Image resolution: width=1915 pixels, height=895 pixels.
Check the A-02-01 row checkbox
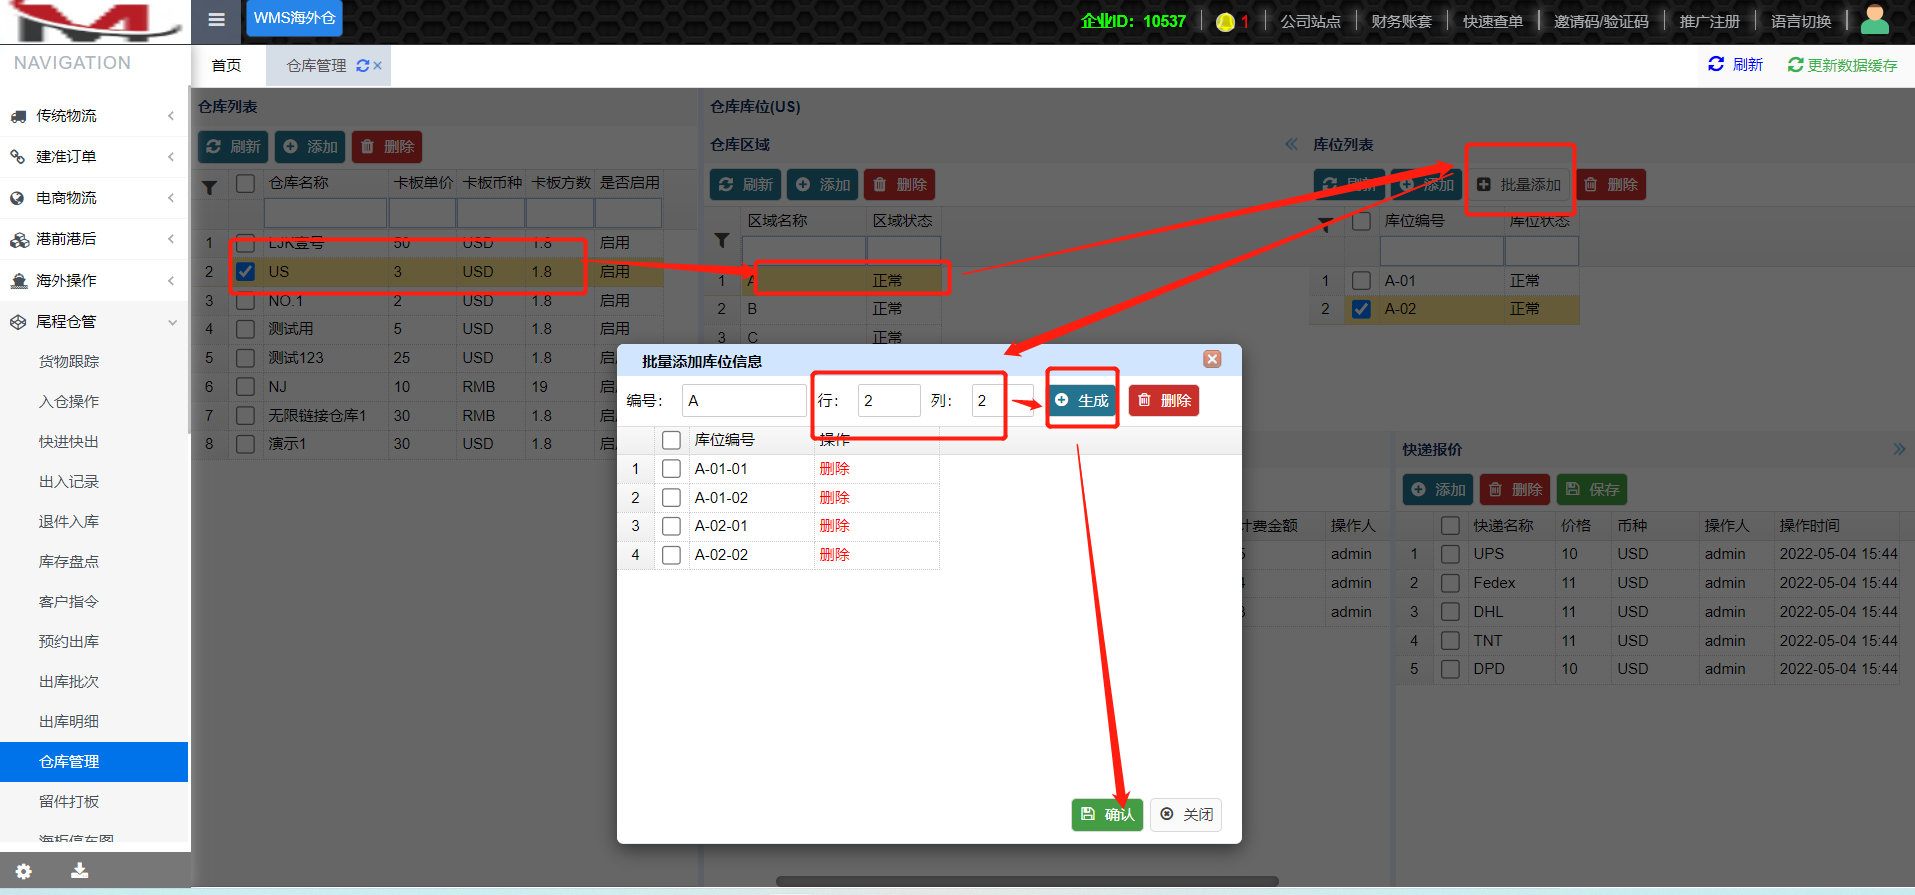671,526
